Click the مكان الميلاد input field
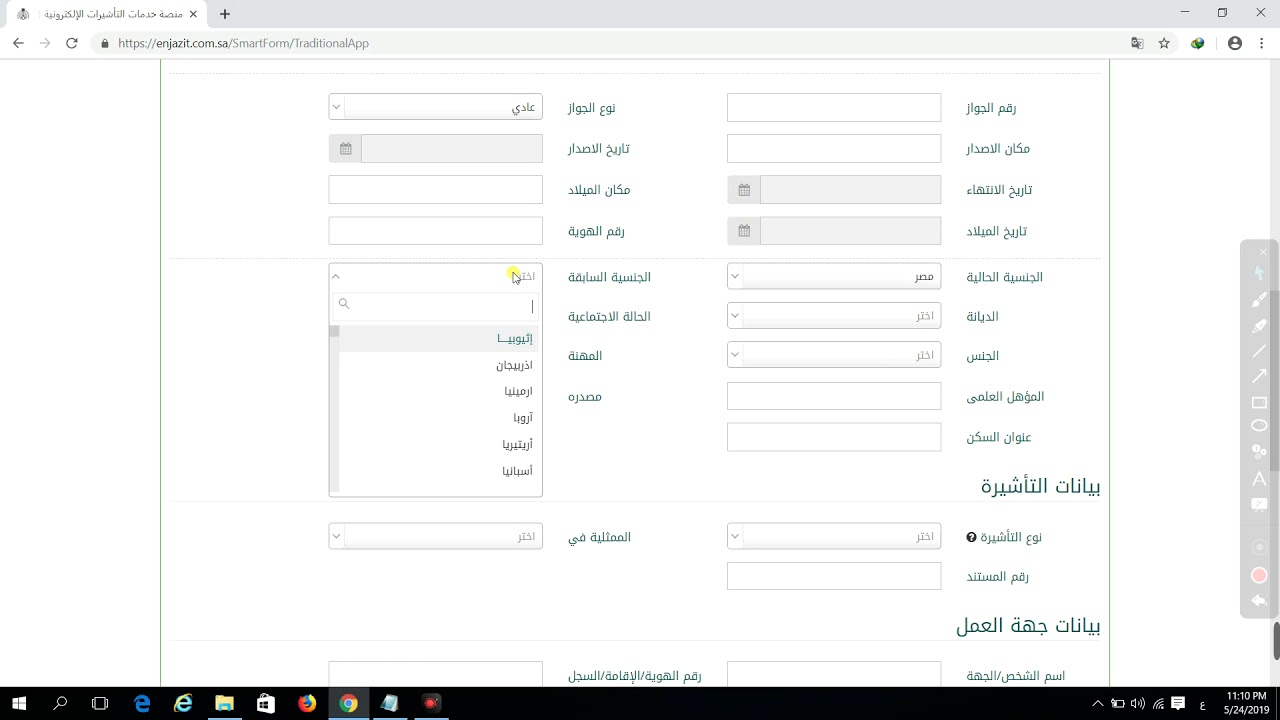The height and width of the screenshot is (720, 1280). [435, 190]
